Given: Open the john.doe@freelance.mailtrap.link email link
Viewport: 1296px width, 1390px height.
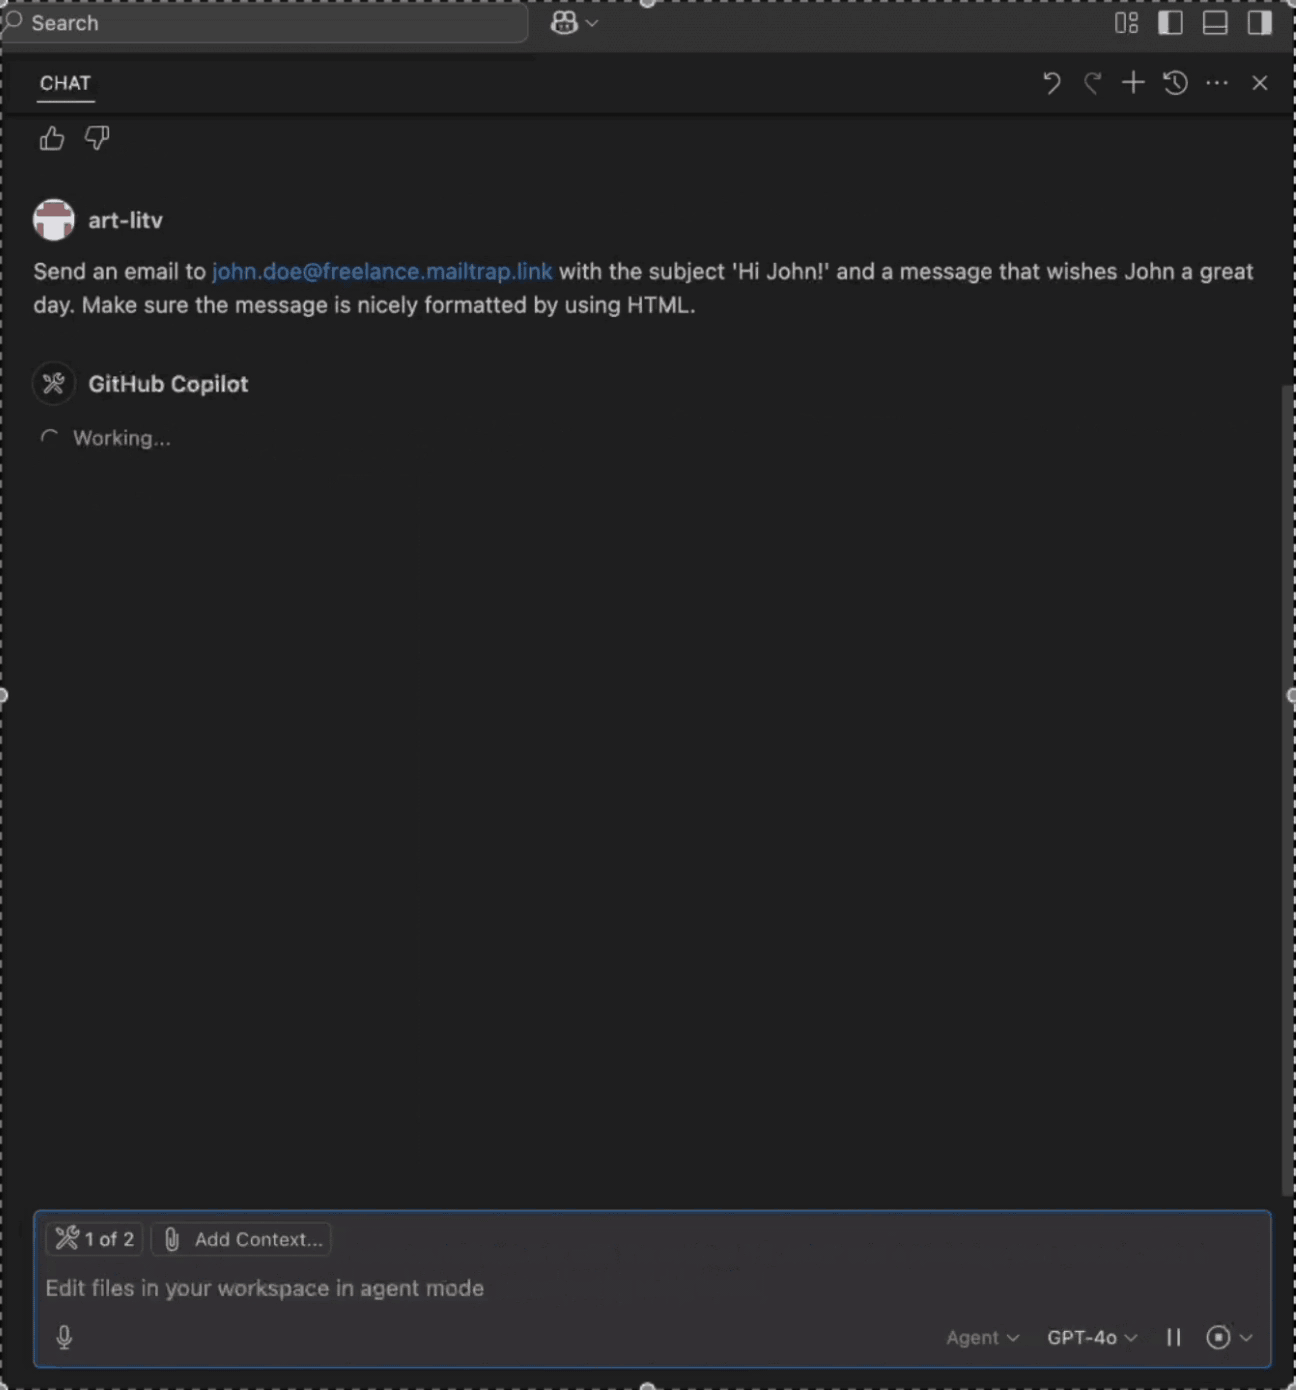Looking at the screenshot, I should [382, 272].
